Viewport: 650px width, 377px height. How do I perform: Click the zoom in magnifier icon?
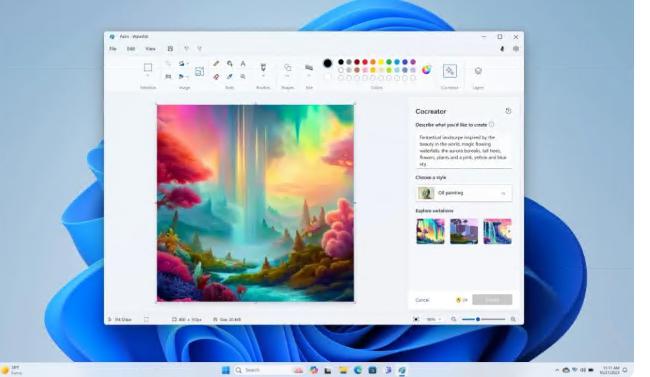point(513,319)
